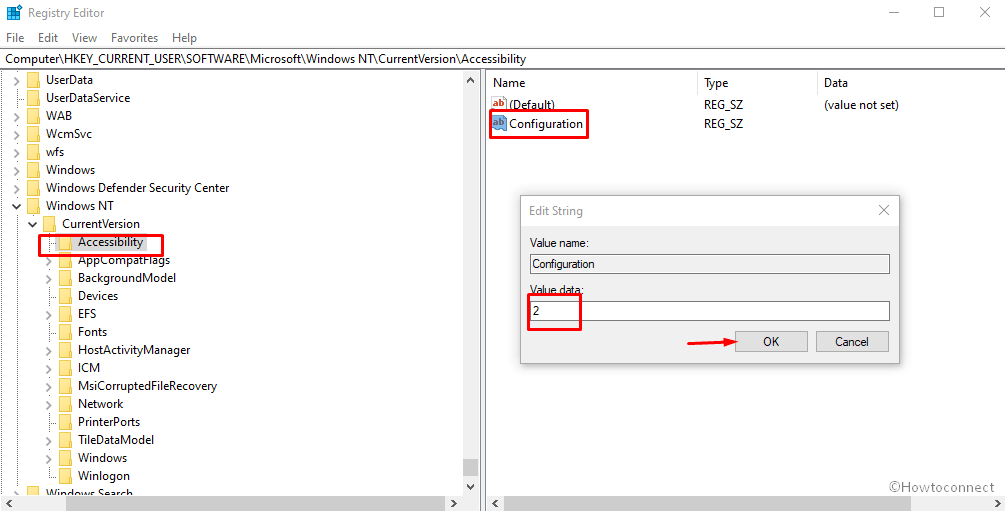This screenshot has height=511, width=1005.
Task: Click the Fonts folder icon
Action: (65, 331)
